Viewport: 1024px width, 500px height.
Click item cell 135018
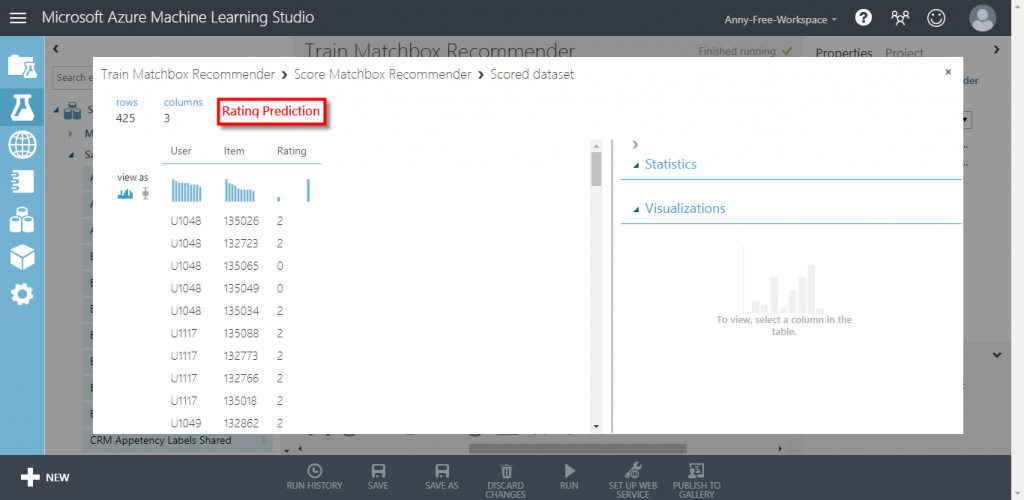click(x=241, y=401)
